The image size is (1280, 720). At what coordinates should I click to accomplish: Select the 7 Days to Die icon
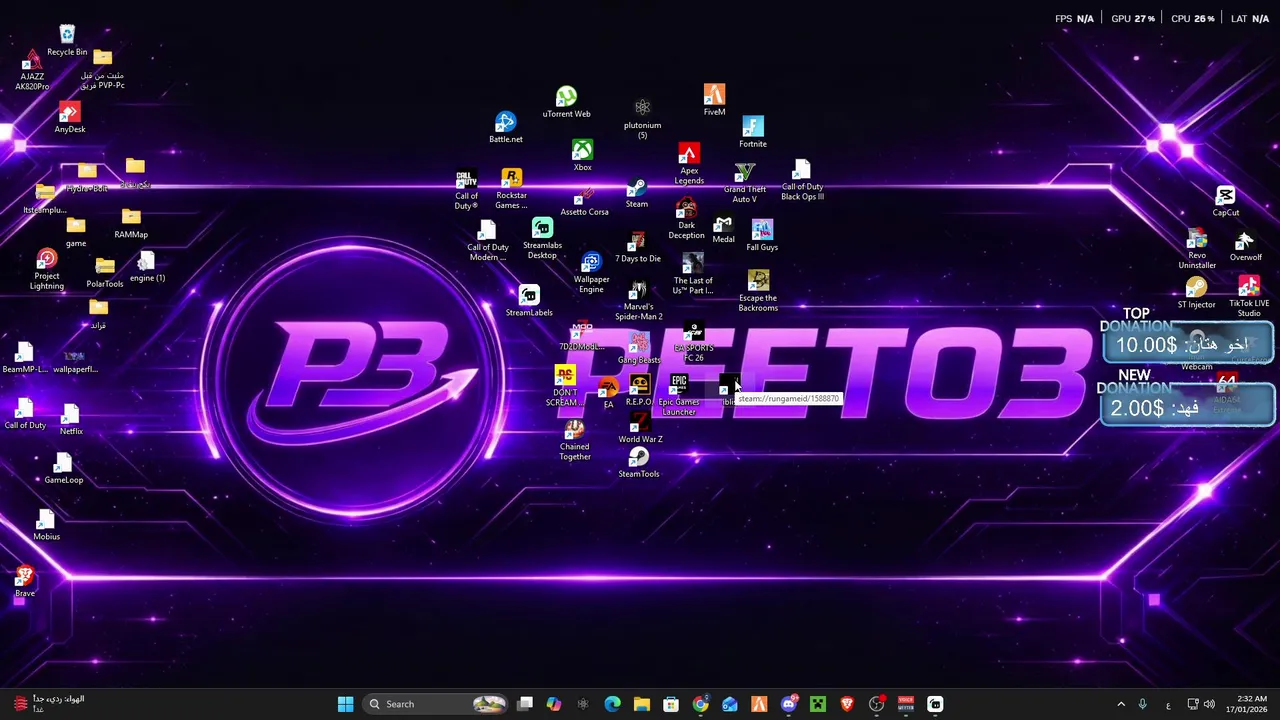[x=637, y=248]
